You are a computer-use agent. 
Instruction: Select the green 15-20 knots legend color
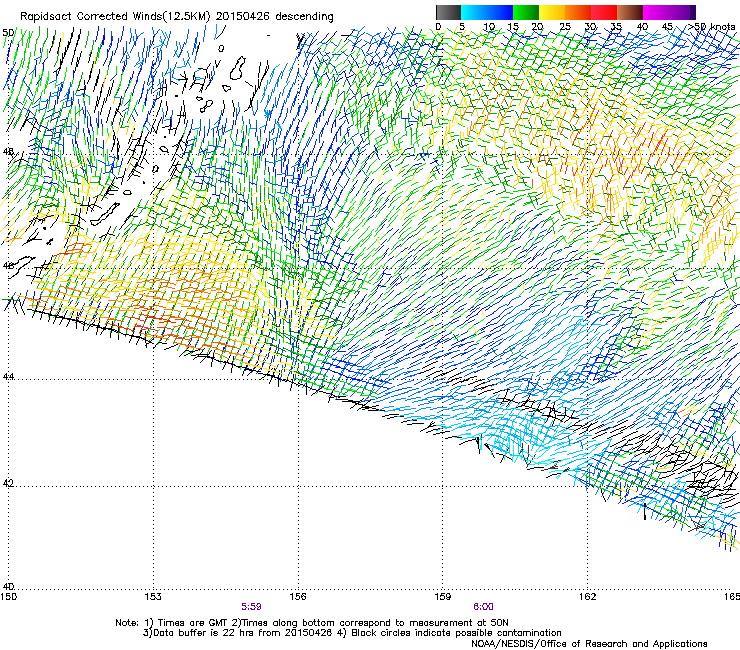(x=526, y=12)
